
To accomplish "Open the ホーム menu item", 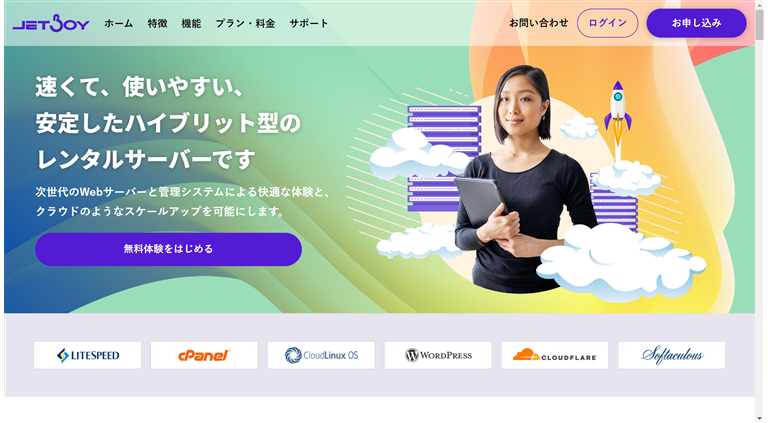I will (x=119, y=23).
